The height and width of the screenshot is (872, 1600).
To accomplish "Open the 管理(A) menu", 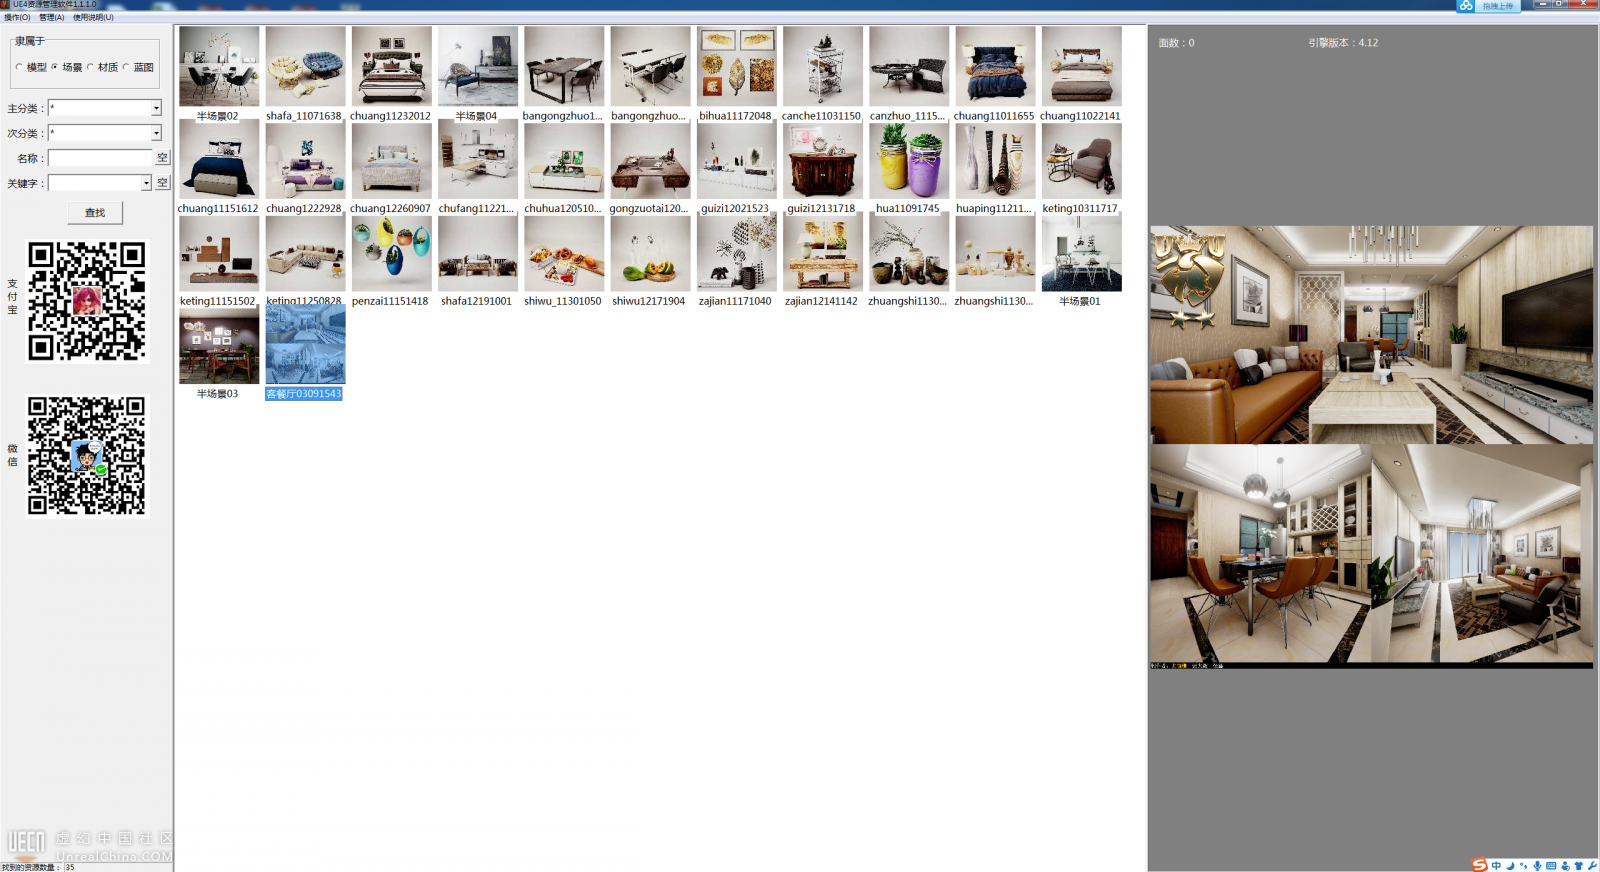I will pyautogui.click(x=51, y=17).
